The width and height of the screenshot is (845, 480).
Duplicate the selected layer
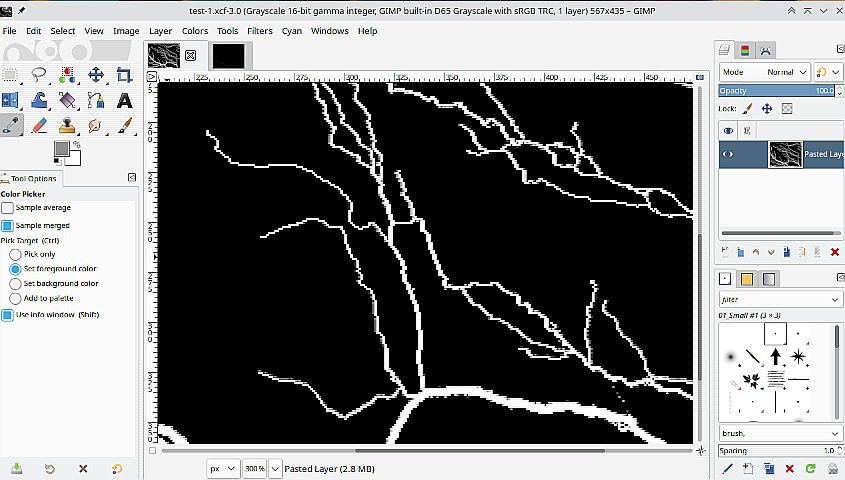point(786,252)
